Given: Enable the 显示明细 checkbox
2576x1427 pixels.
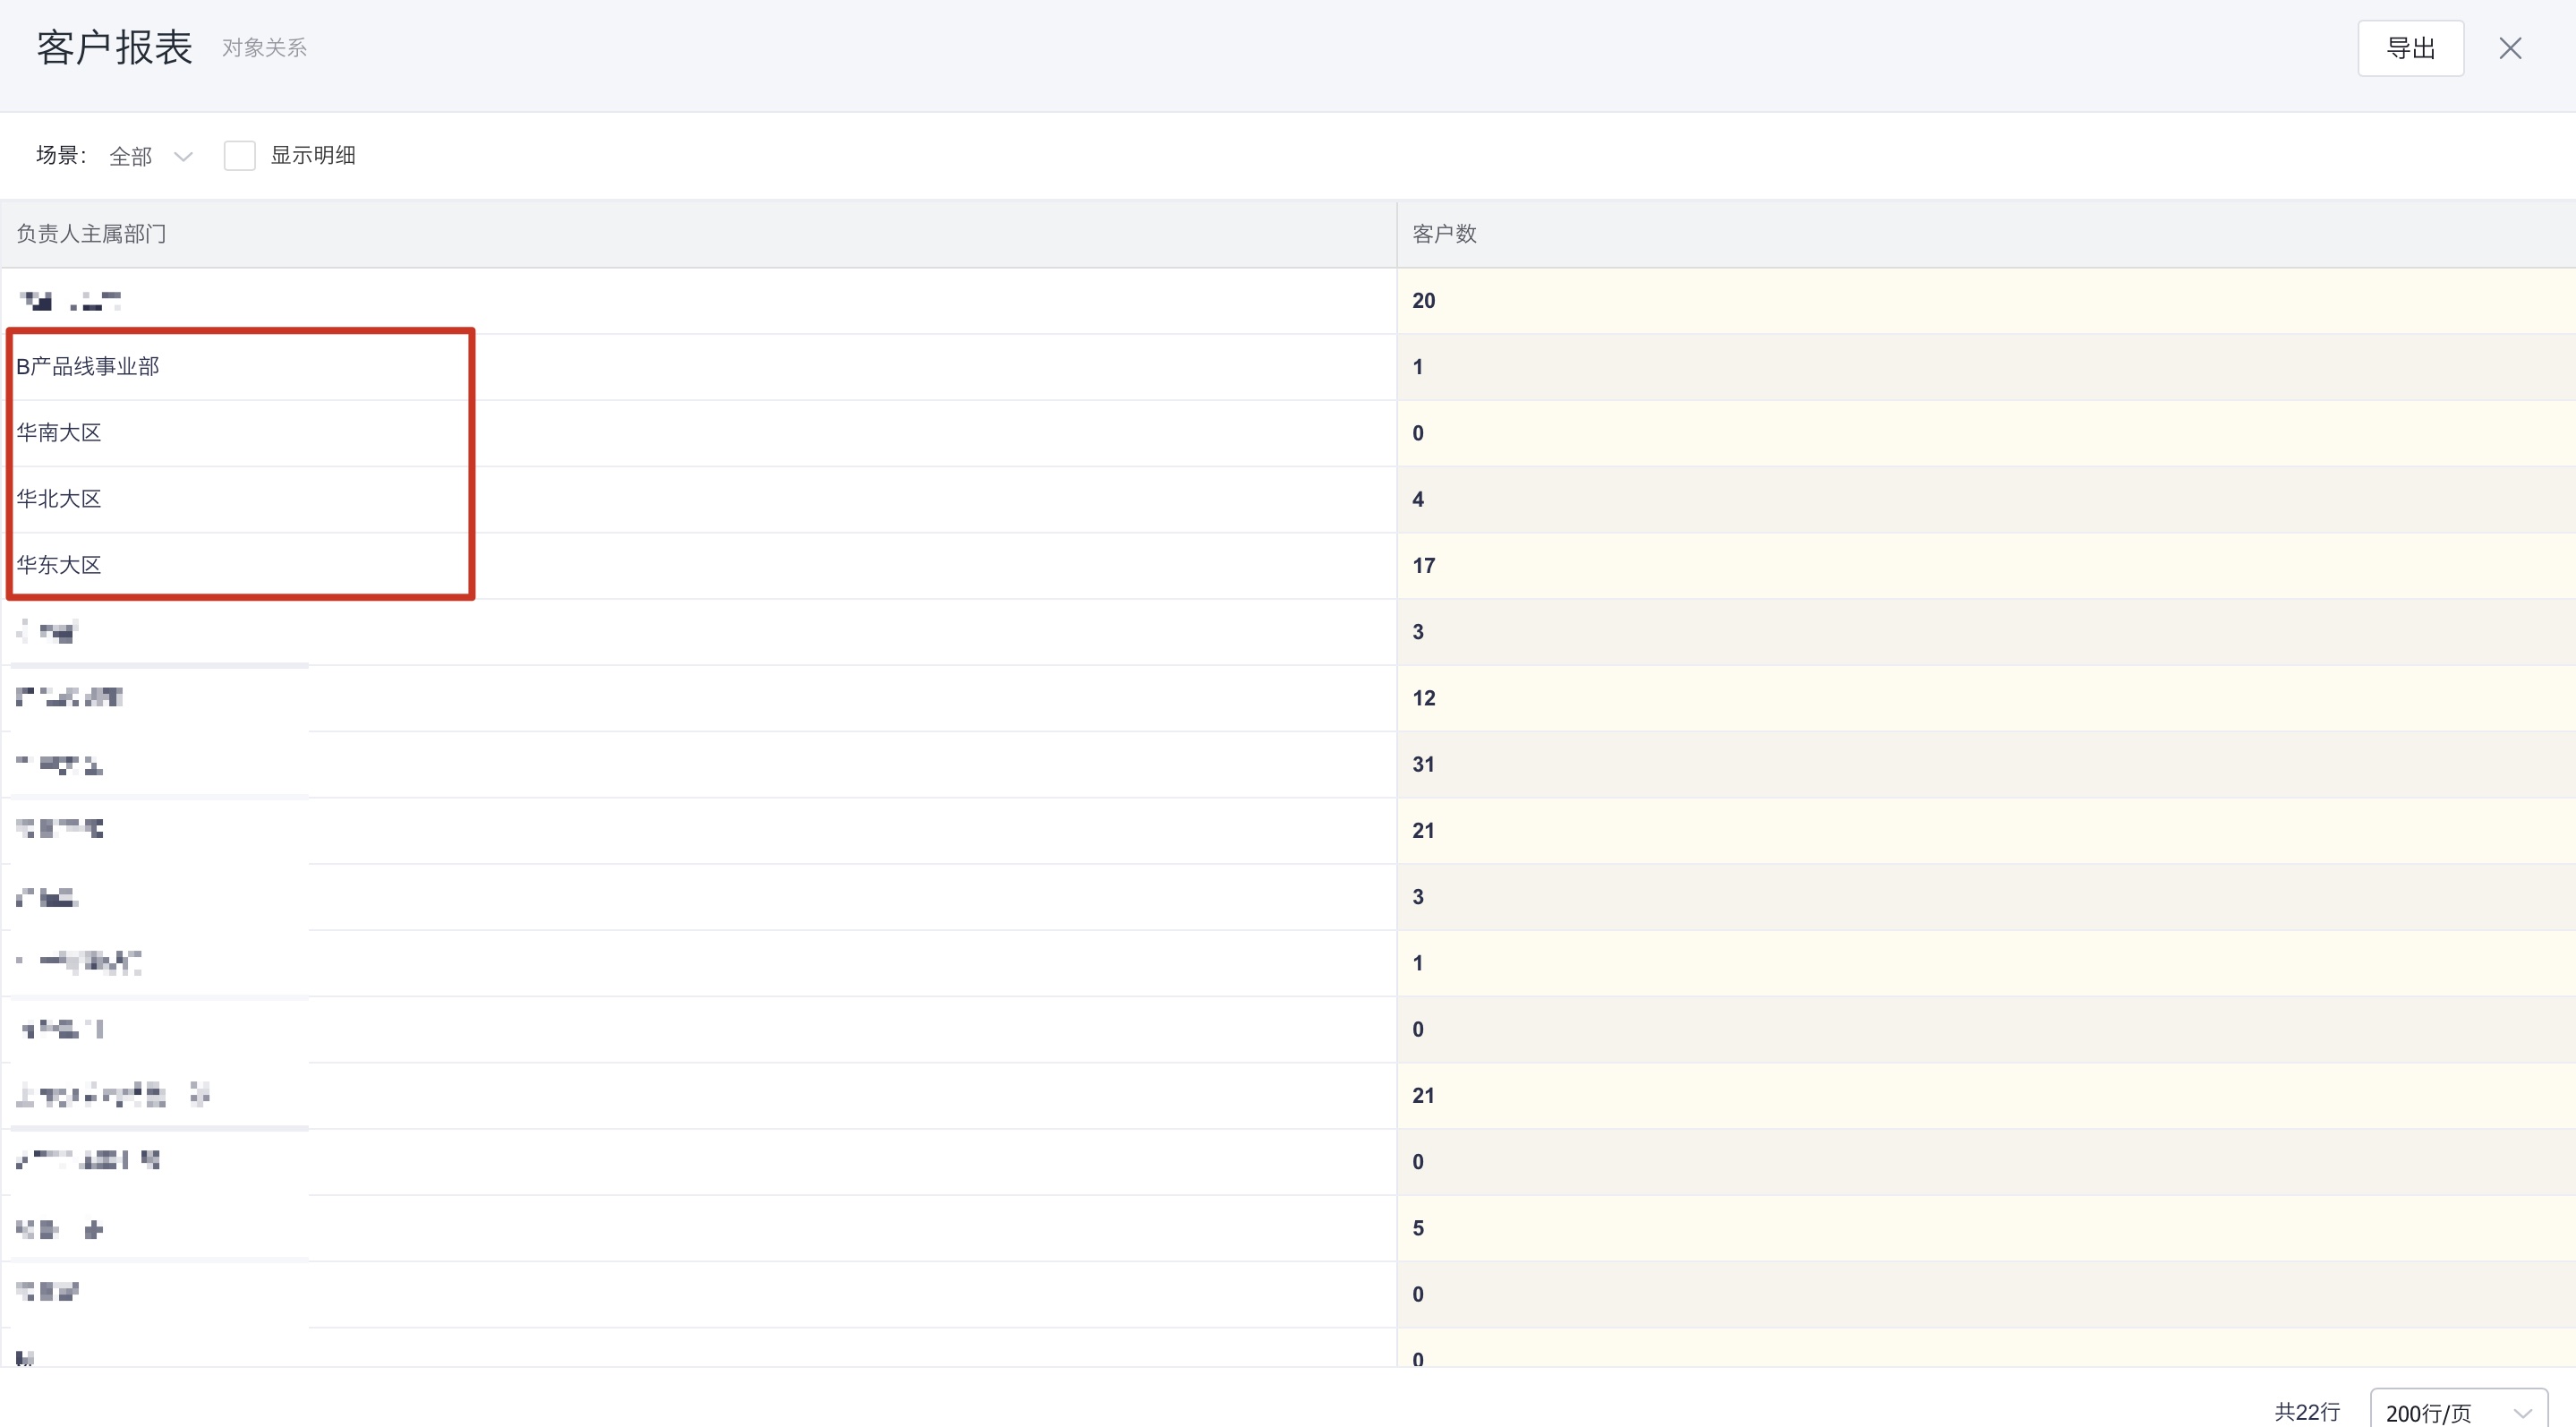Looking at the screenshot, I should pyautogui.click(x=239, y=155).
